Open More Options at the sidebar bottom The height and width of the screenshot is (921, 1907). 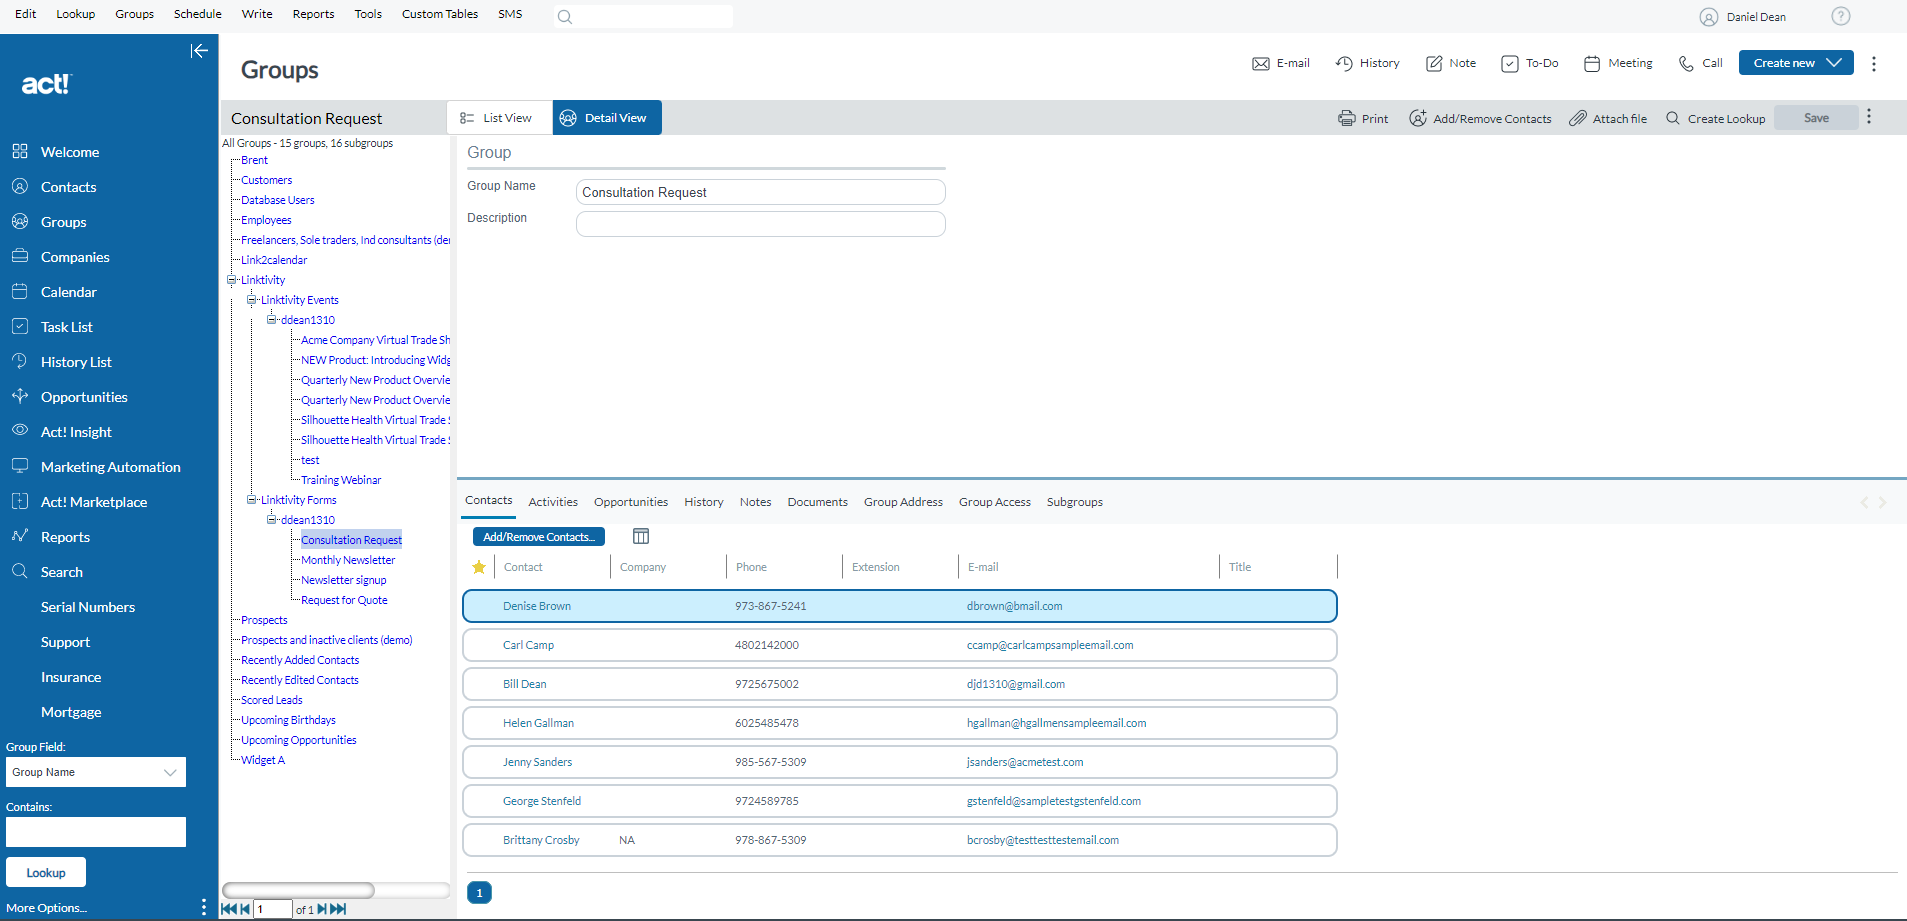point(46,907)
